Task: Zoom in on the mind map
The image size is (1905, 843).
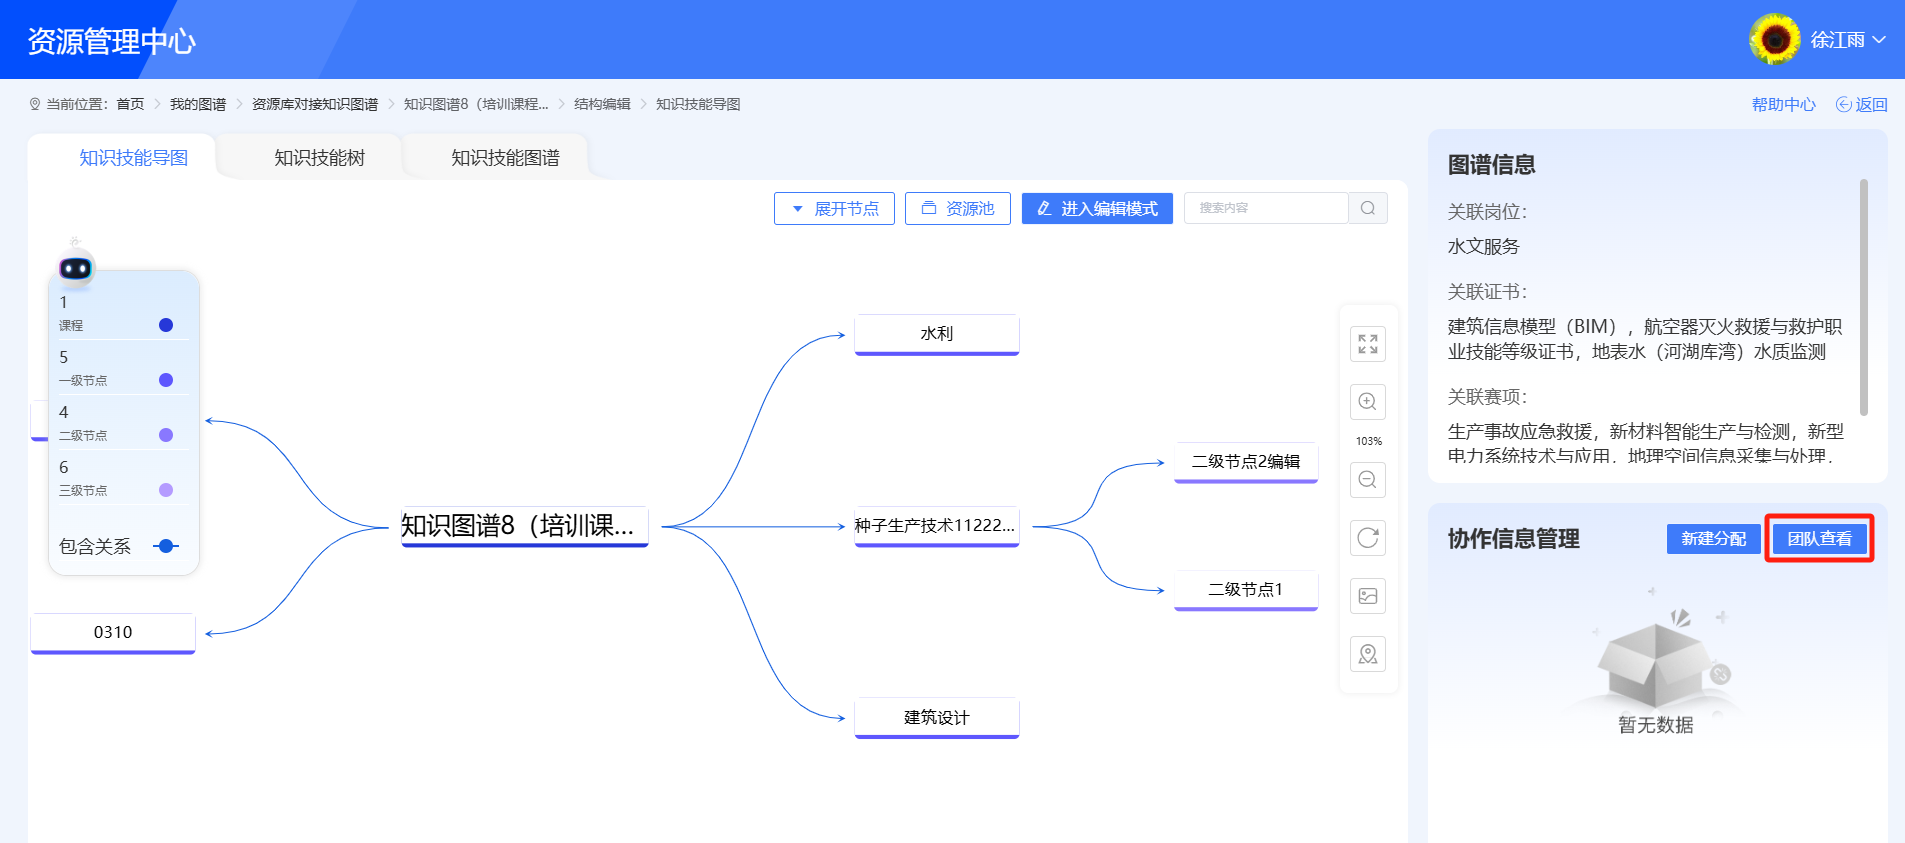Action: (1368, 402)
